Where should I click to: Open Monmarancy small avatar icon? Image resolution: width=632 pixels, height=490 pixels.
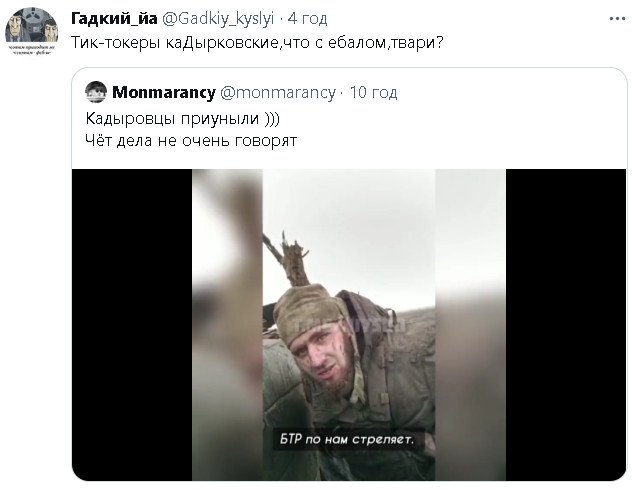96,92
